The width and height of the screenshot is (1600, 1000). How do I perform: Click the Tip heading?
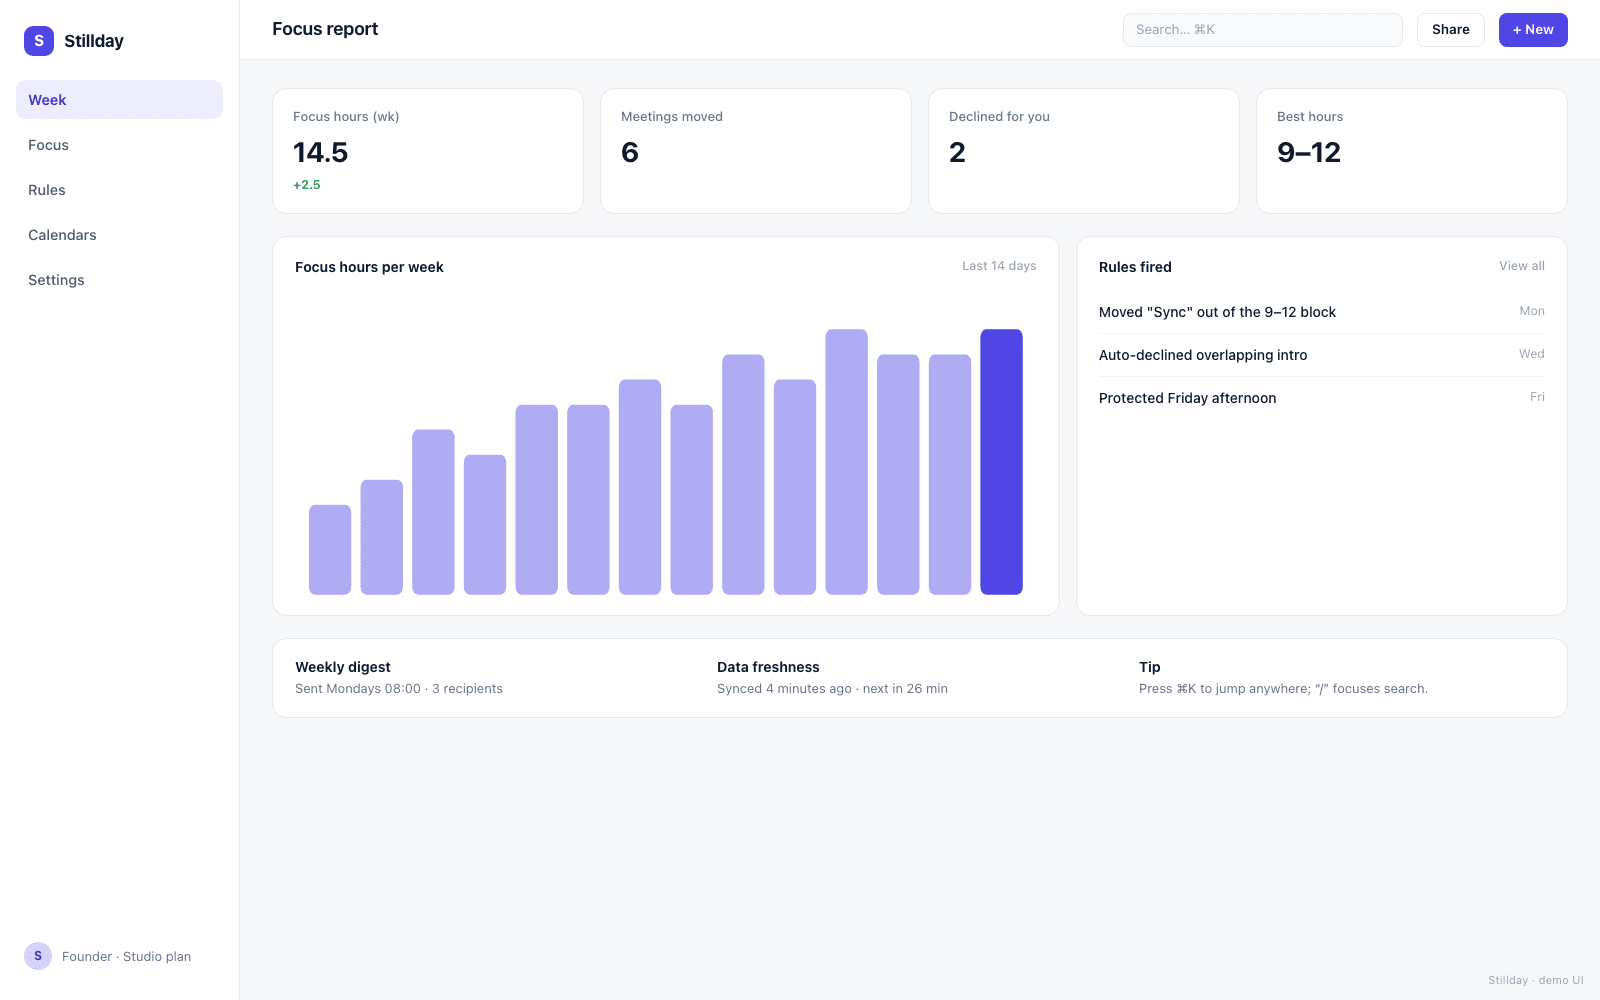pyautogui.click(x=1150, y=667)
